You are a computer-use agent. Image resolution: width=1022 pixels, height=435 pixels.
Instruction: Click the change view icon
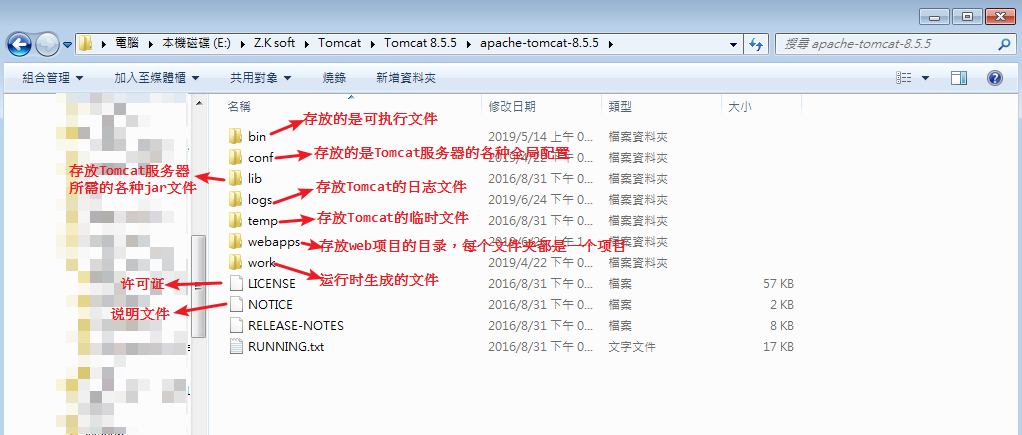903,78
